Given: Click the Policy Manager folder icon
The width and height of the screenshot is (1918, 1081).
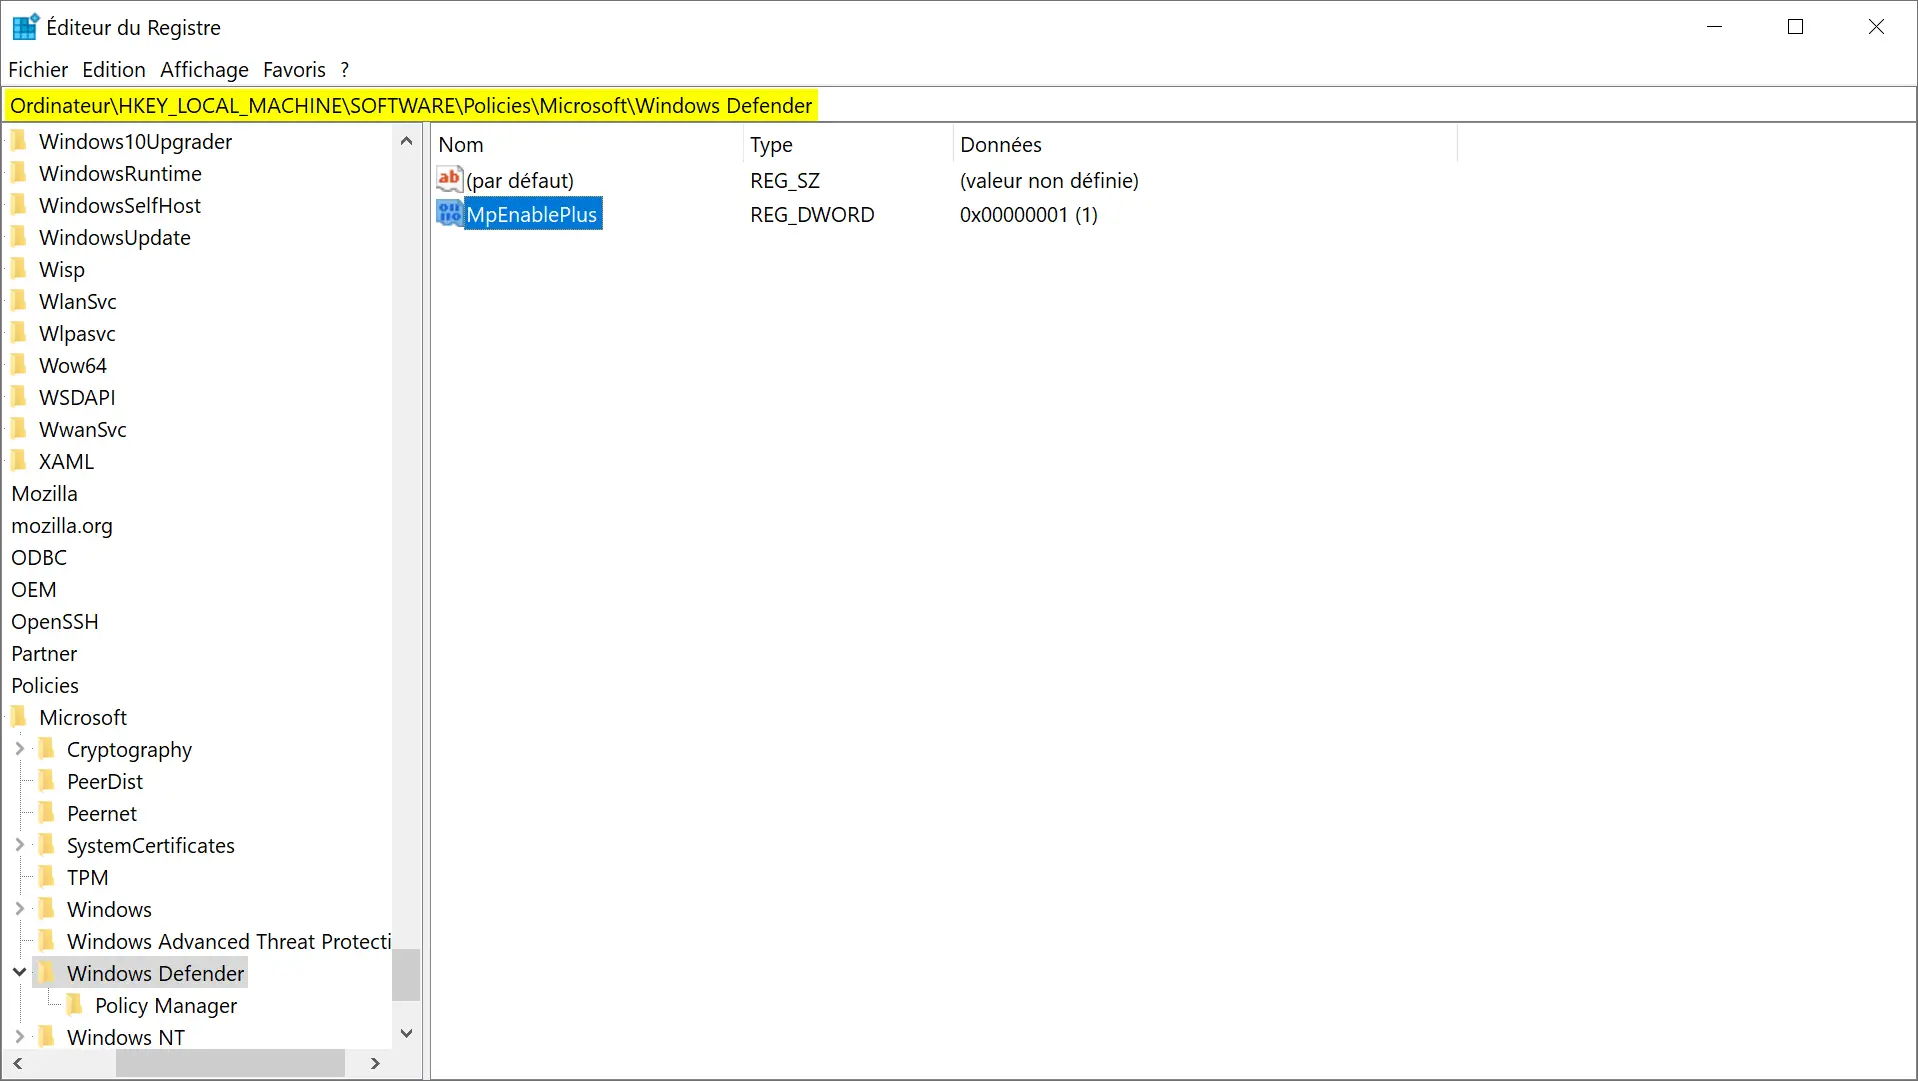Looking at the screenshot, I should point(75,1004).
